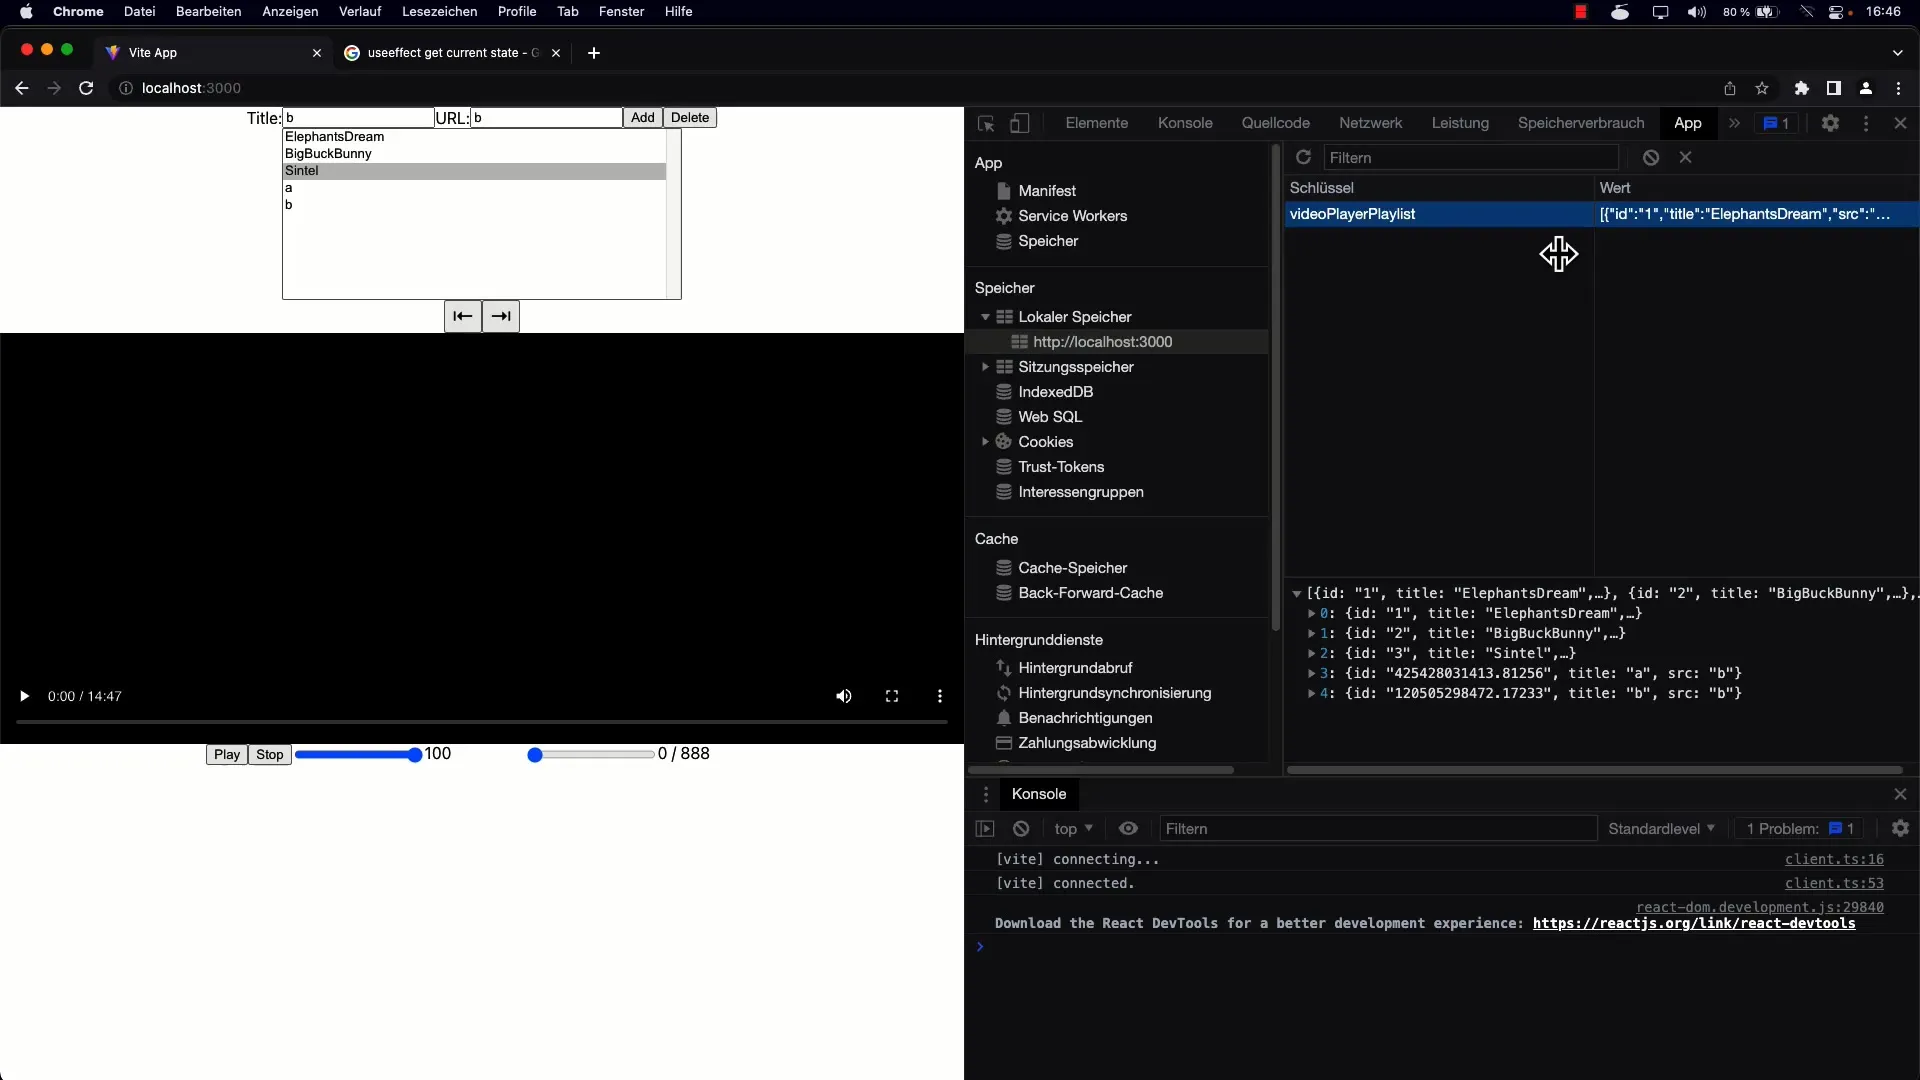Open the top context dropdown

[1074, 829]
